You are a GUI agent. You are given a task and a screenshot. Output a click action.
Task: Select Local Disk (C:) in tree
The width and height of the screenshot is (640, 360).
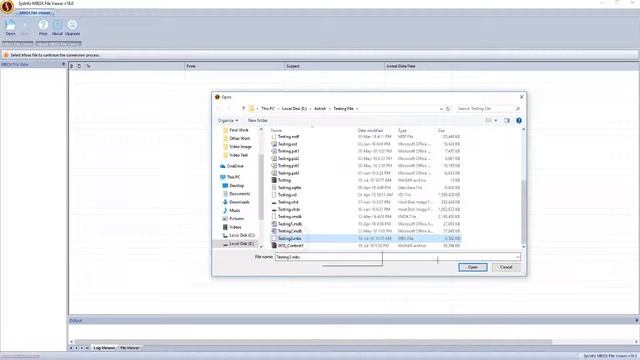pos(242,236)
